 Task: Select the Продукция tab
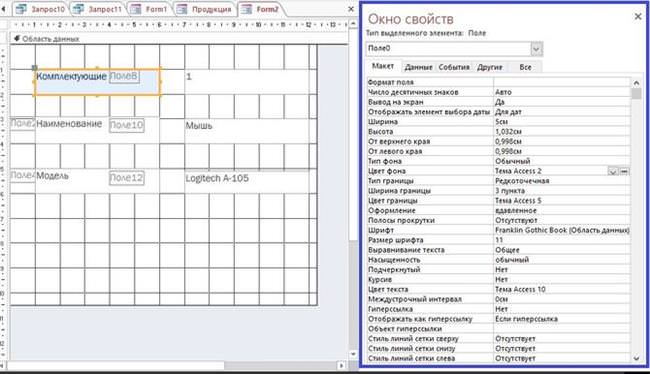pyautogui.click(x=205, y=9)
